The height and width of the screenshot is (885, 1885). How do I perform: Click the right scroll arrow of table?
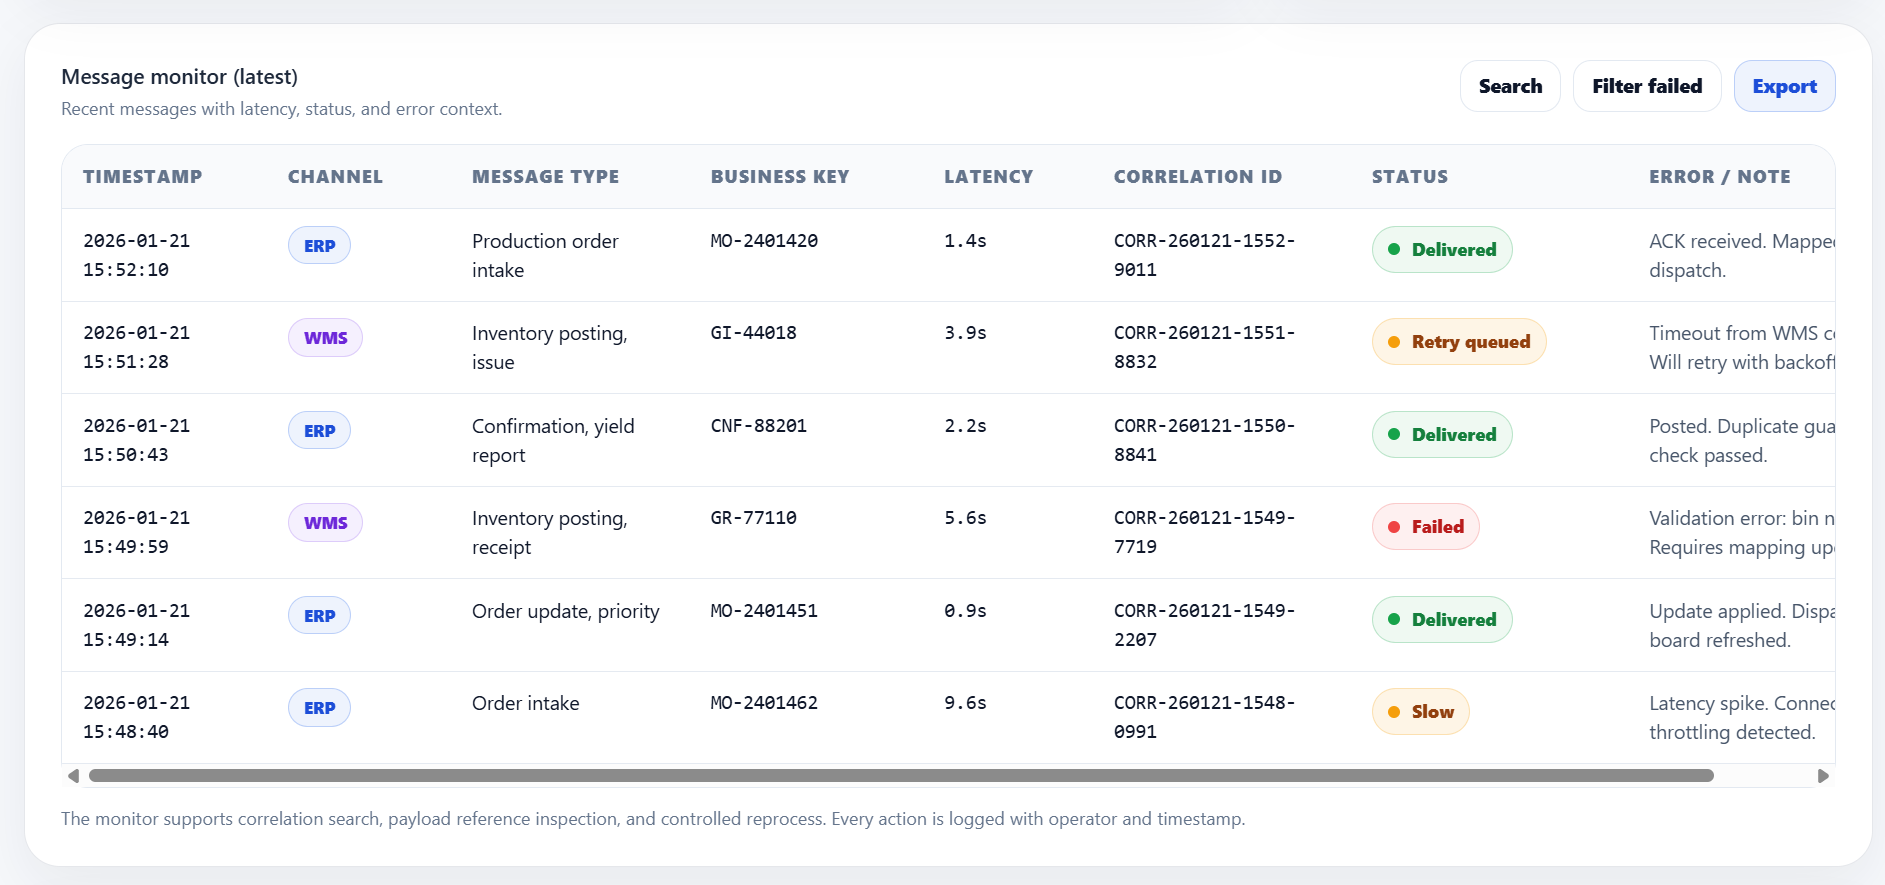click(1822, 776)
